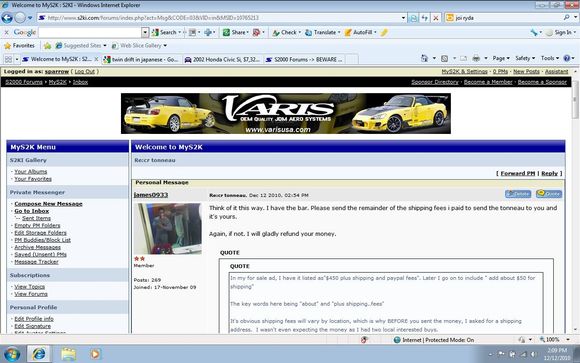This screenshot has height=363, width=580.
Task: Click the Message Tracker link
Action: (36, 262)
